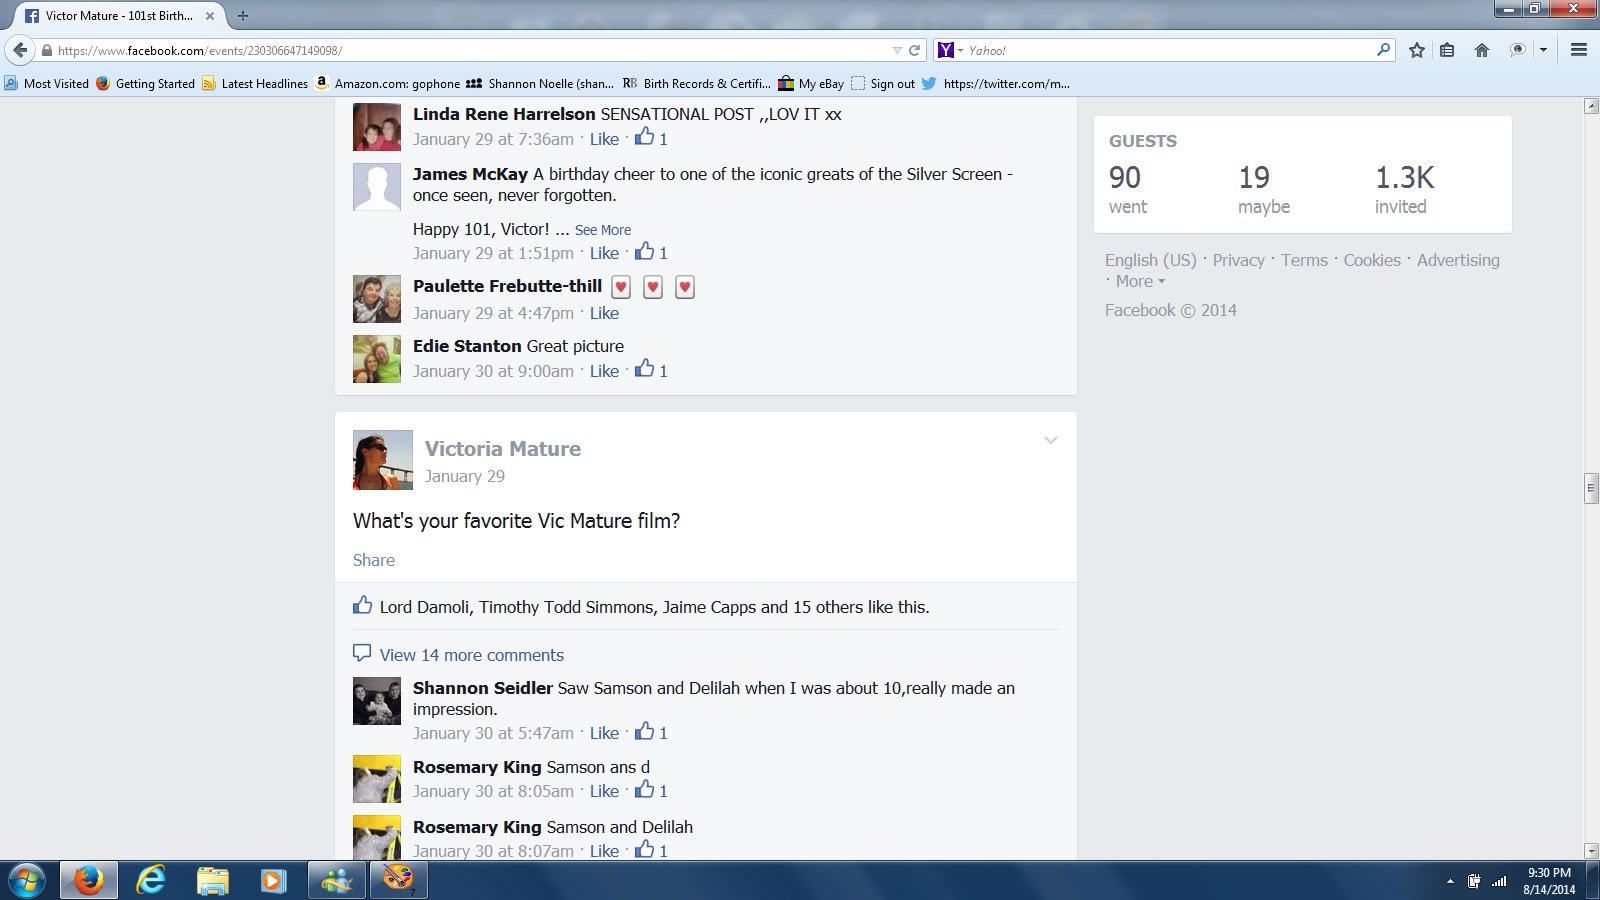Click the comment bubble icon by View 14 more
Screen dimensions: 1600x900
[362, 654]
